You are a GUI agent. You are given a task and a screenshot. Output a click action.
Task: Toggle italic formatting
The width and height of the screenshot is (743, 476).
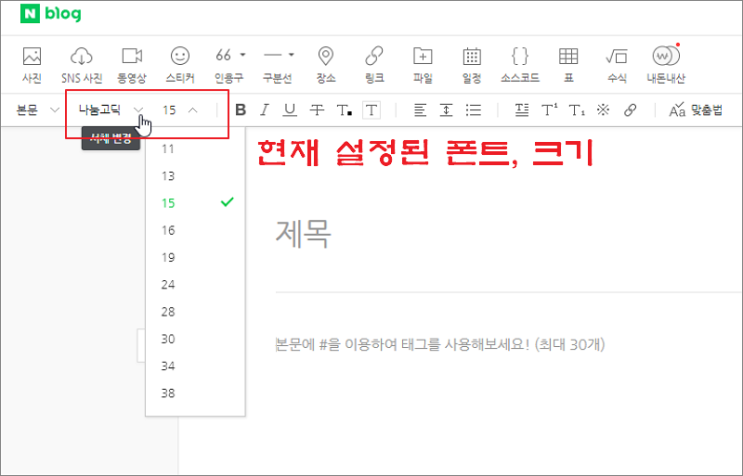tap(265, 110)
